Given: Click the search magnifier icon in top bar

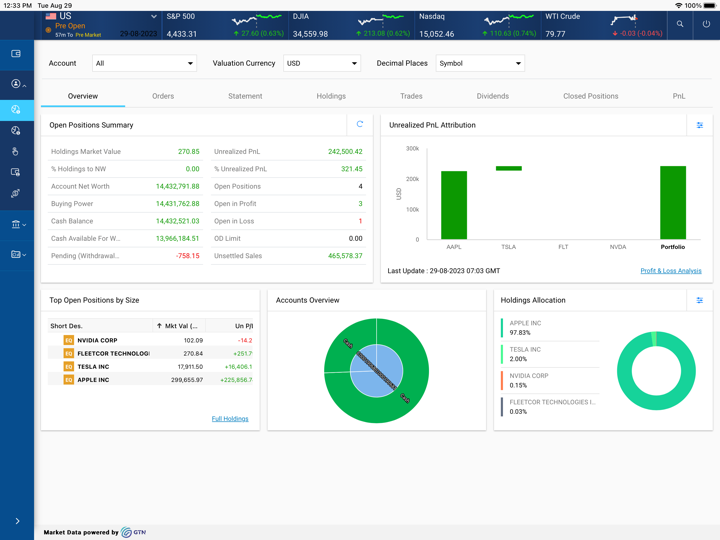Looking at the screenshot, I should coord(680,24).
